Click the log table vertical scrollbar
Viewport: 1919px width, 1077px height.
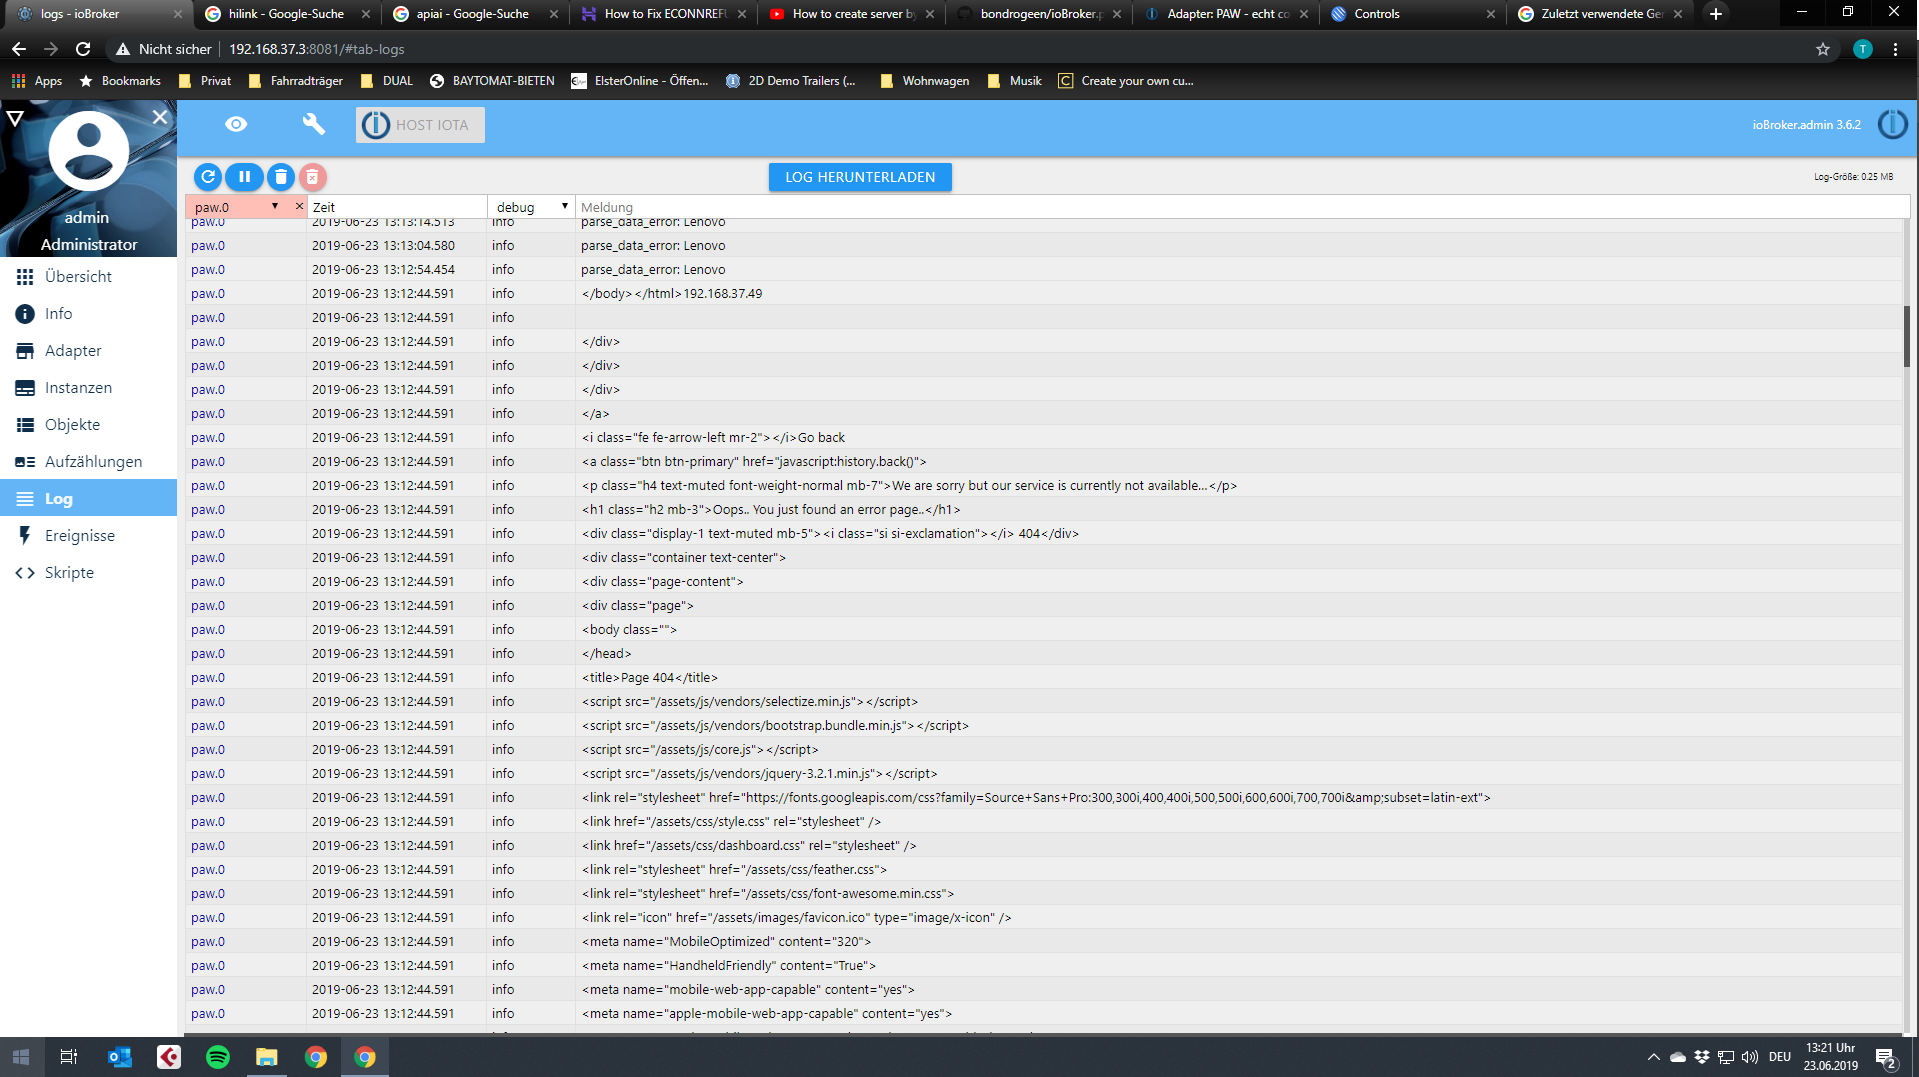[1907, 336]
